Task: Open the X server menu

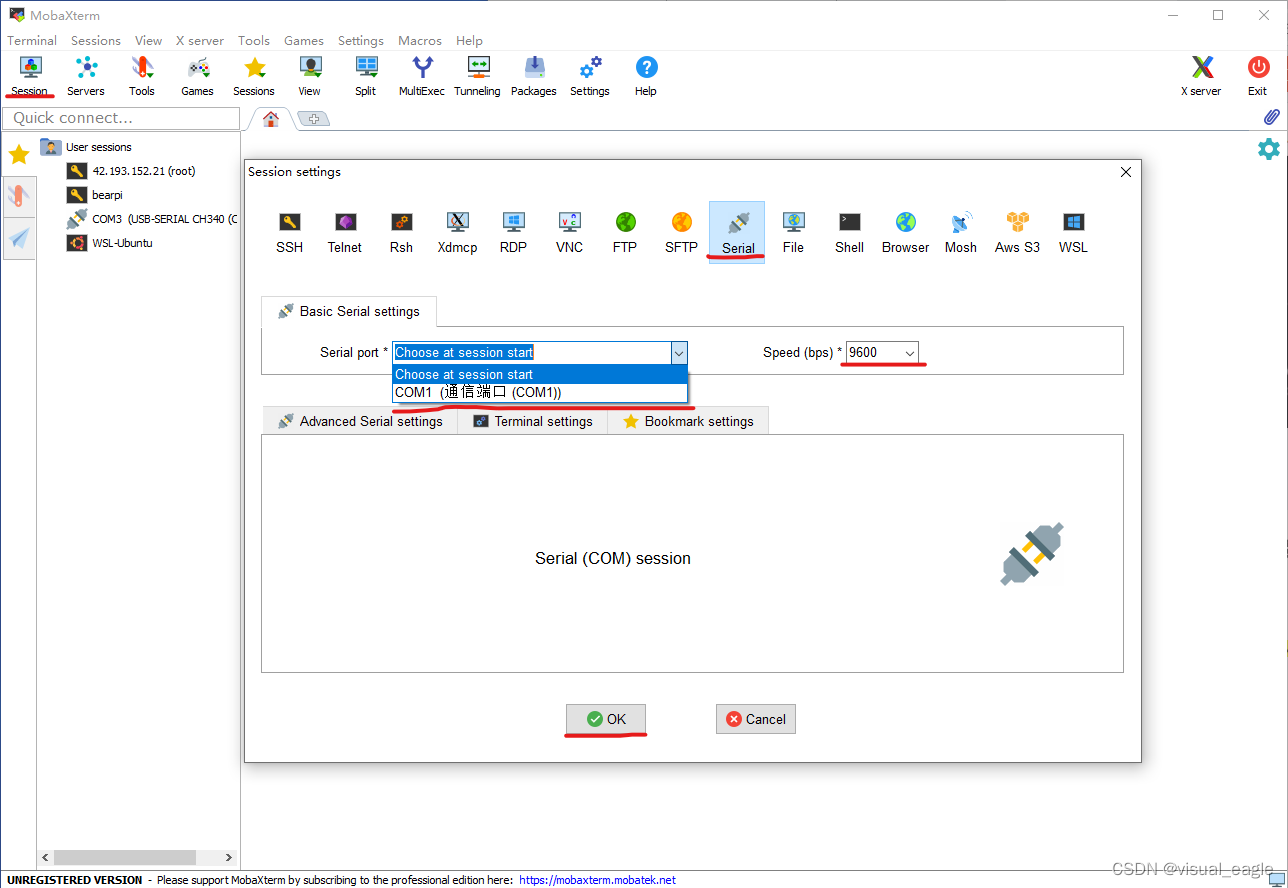Action: click(200, 41)
